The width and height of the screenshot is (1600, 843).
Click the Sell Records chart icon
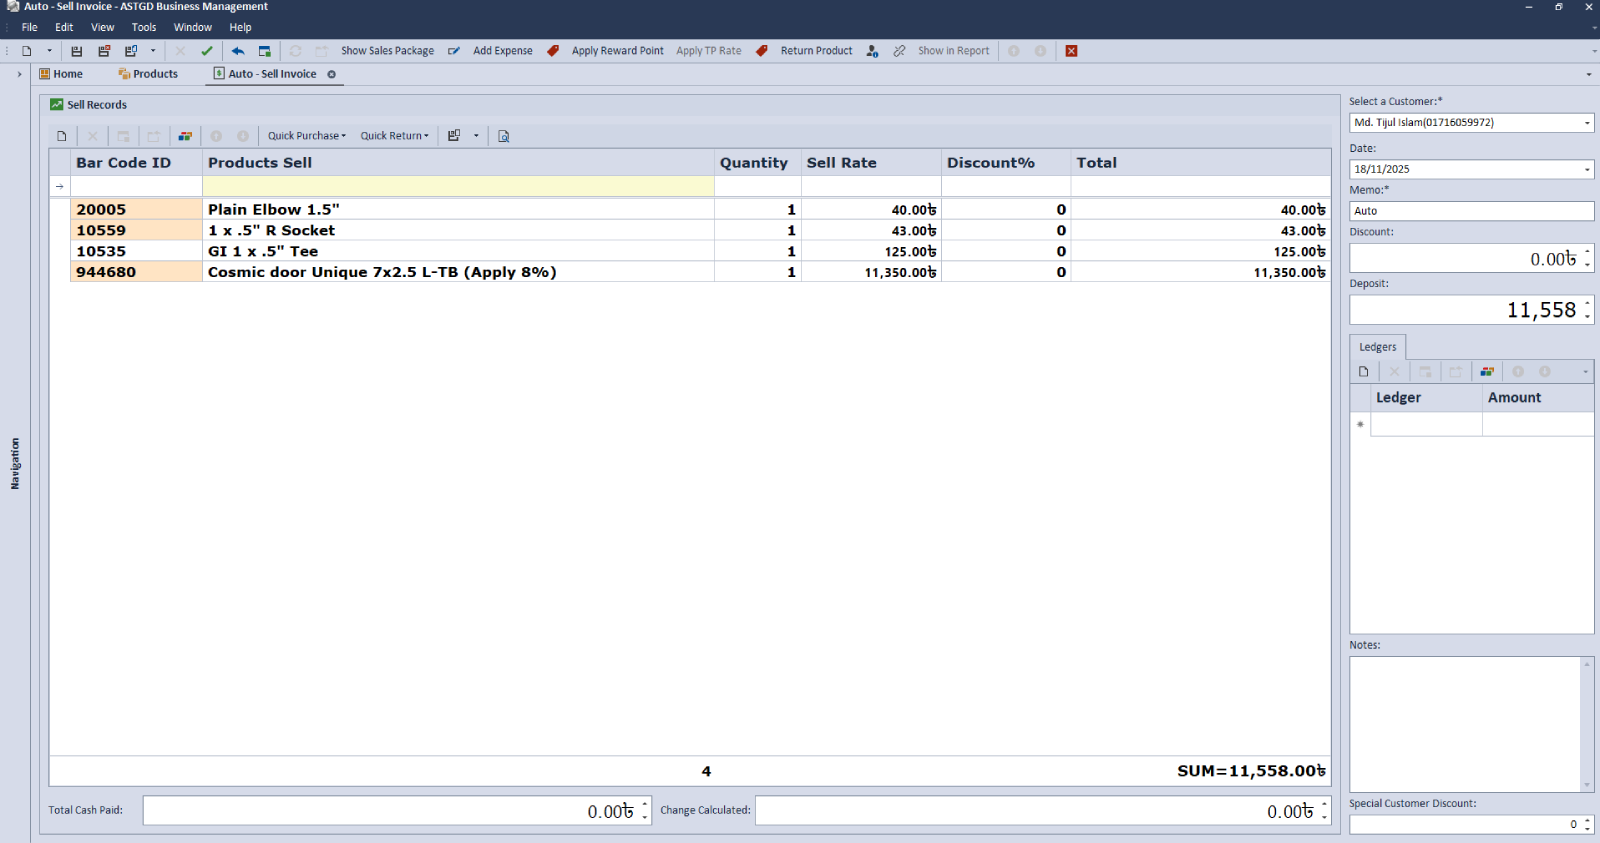click(57, 104)
